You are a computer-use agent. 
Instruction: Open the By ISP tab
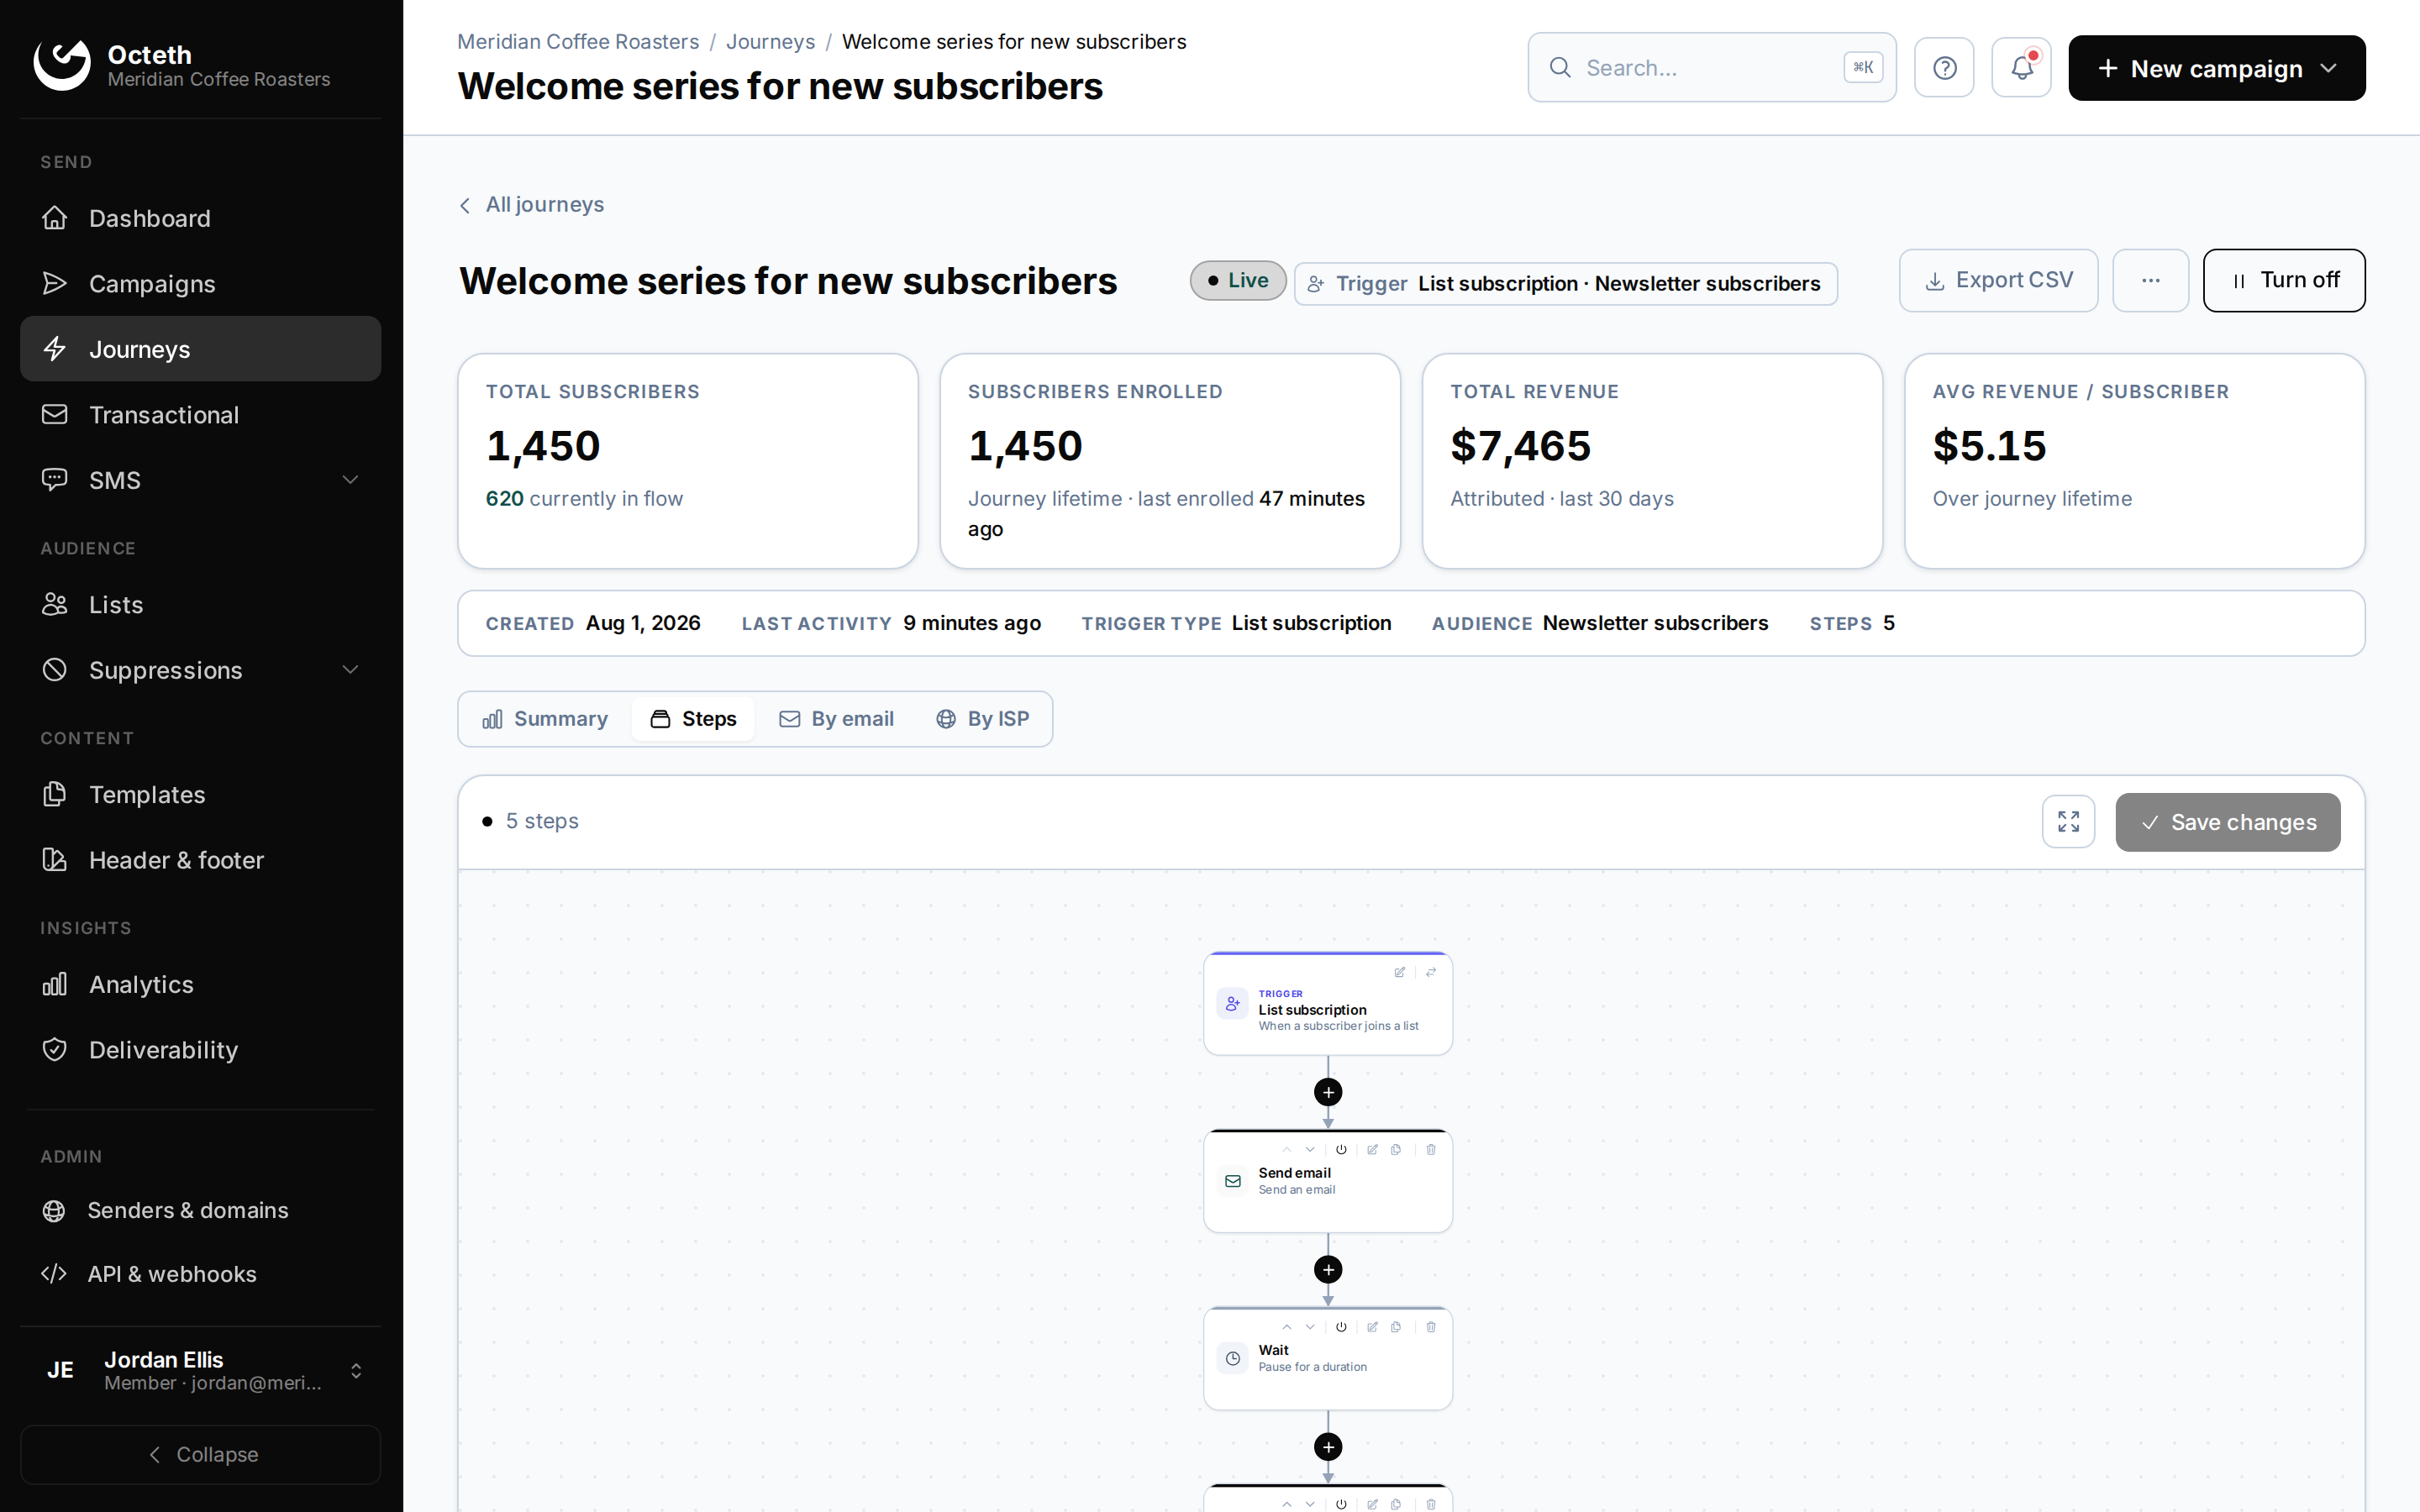(x=982, y=719)
